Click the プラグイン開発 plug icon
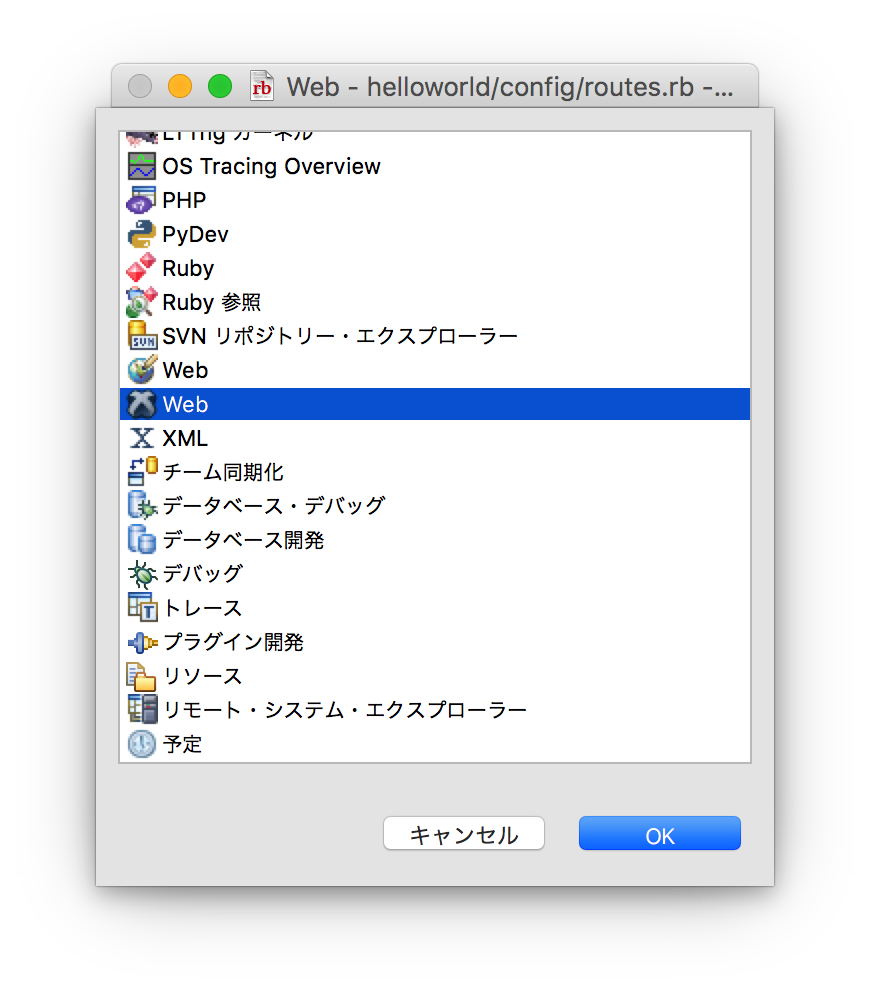 (141, 643)
